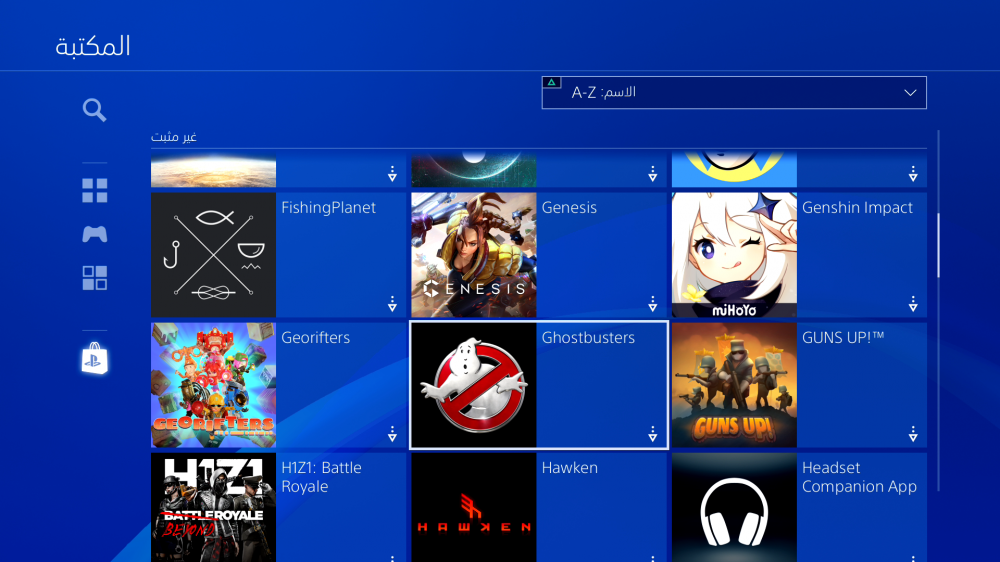Click the المكتبة library page title
The image size is (1000, 562).
tap(92, 47)
